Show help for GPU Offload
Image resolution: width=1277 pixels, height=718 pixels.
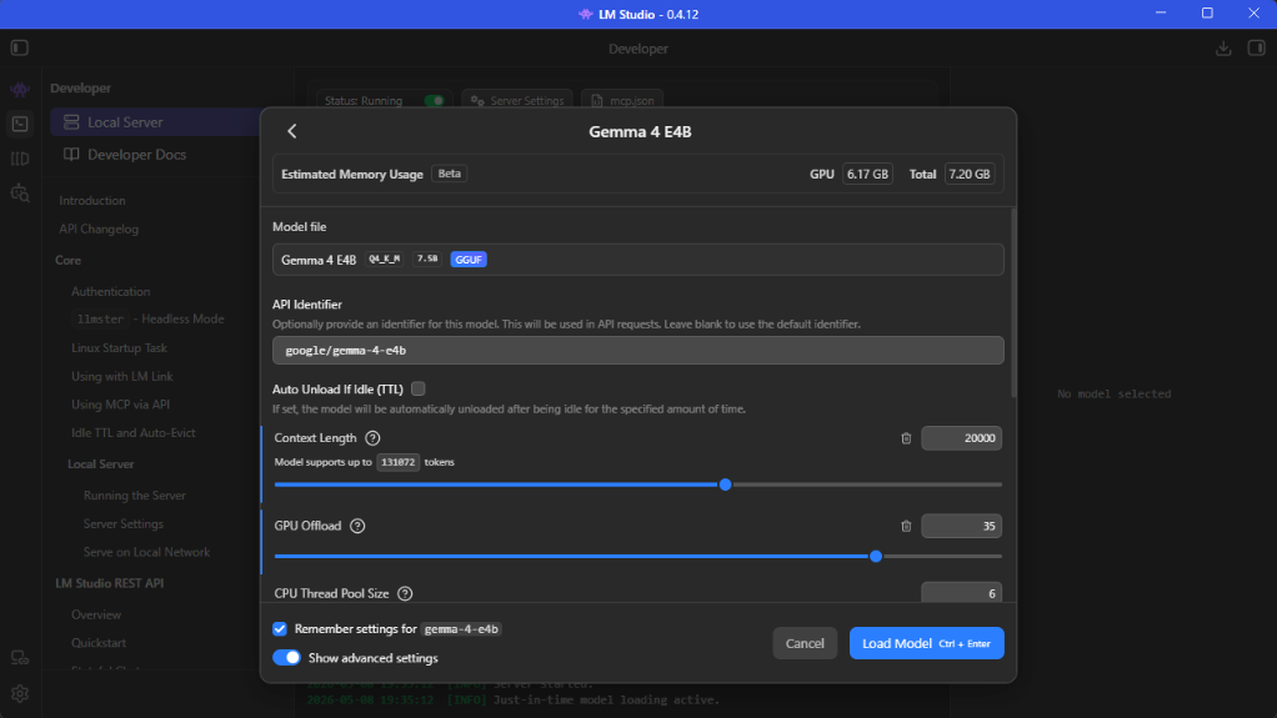[357, 526]
